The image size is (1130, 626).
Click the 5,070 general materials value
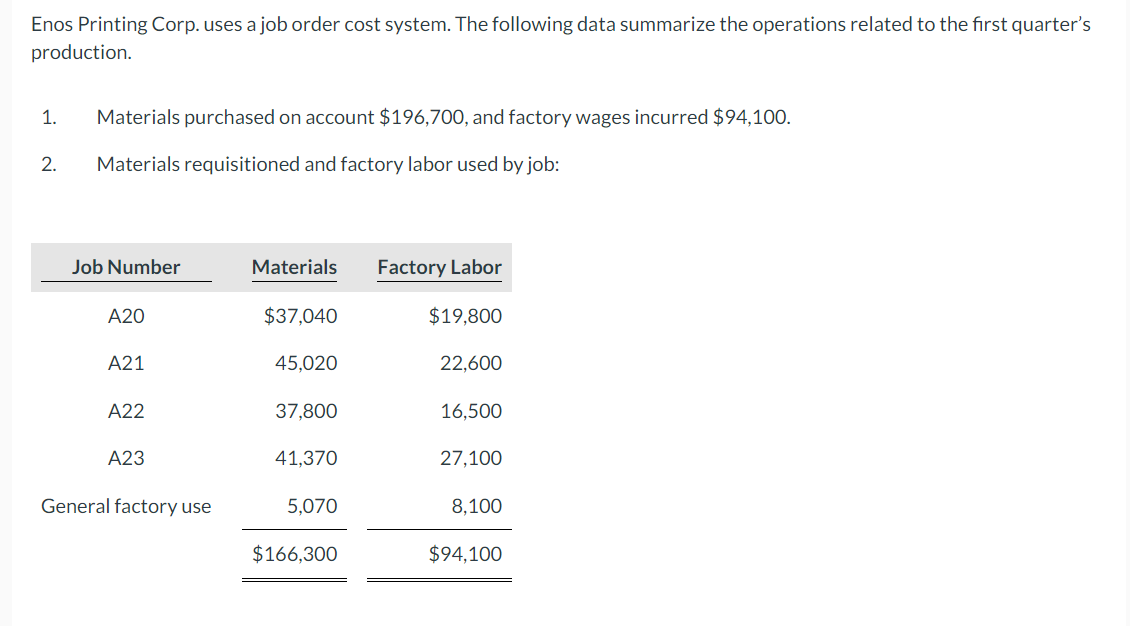312,506
